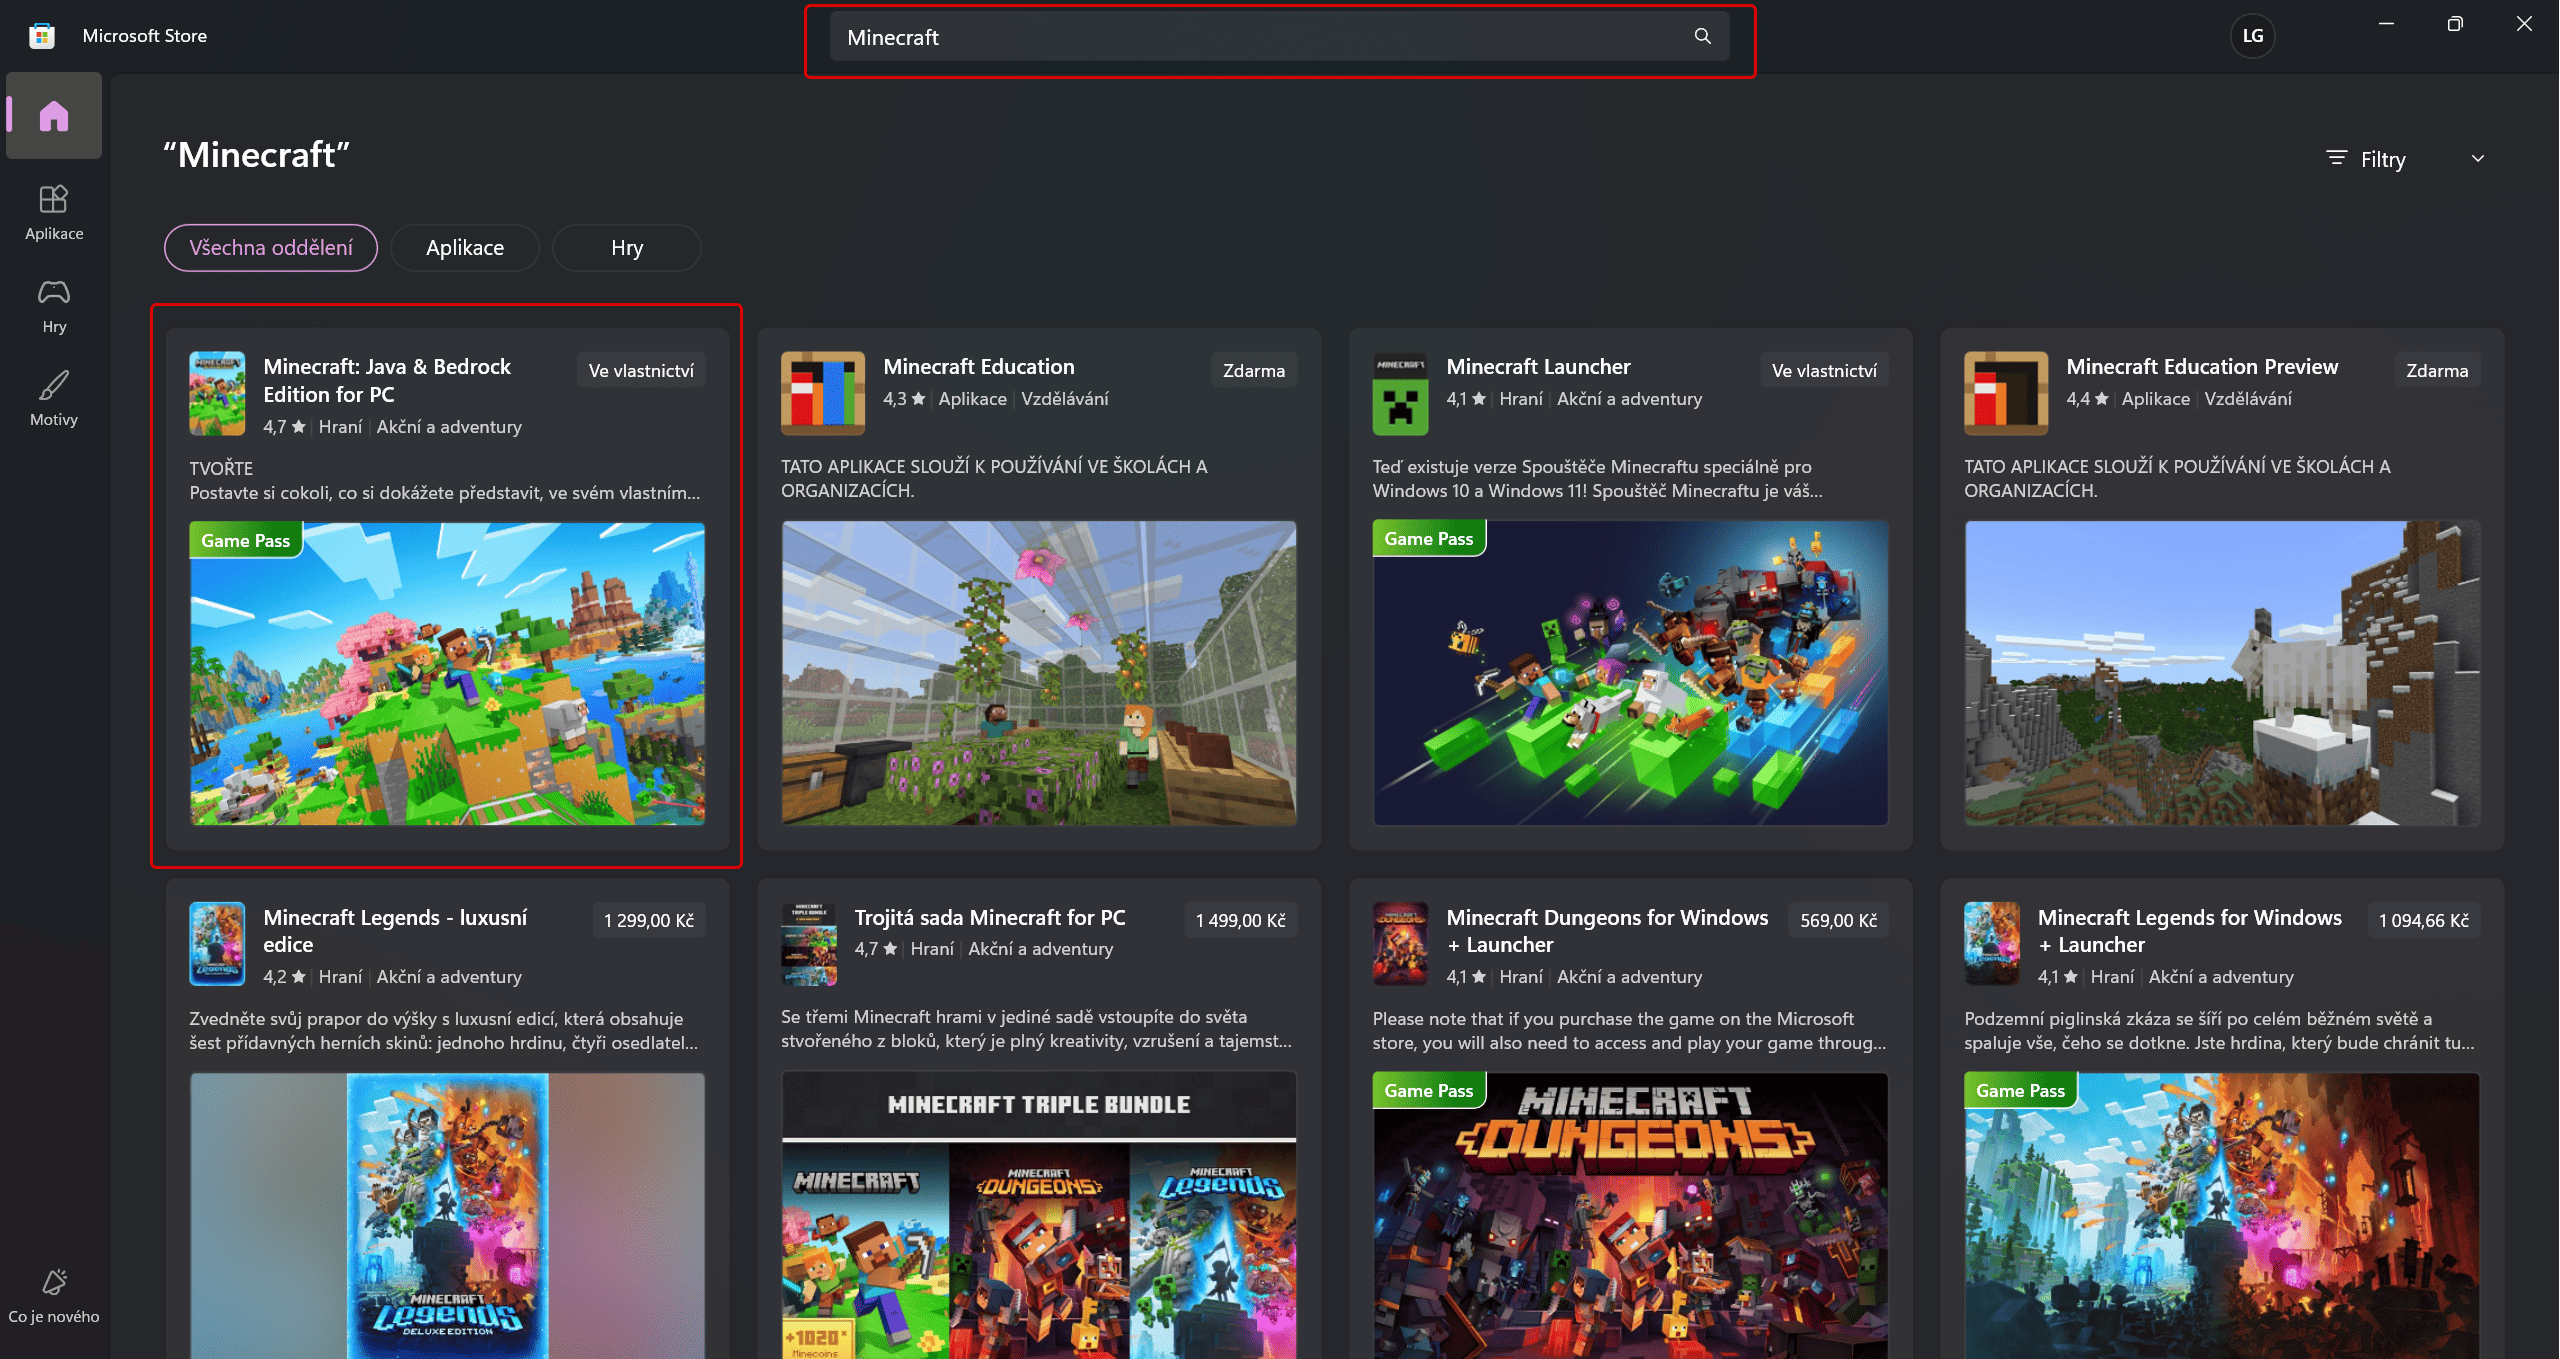The image size is (2560, 1359).
Task: Click the Minecraft Launcher artwork thumbnail
Action: [1630, 673]
